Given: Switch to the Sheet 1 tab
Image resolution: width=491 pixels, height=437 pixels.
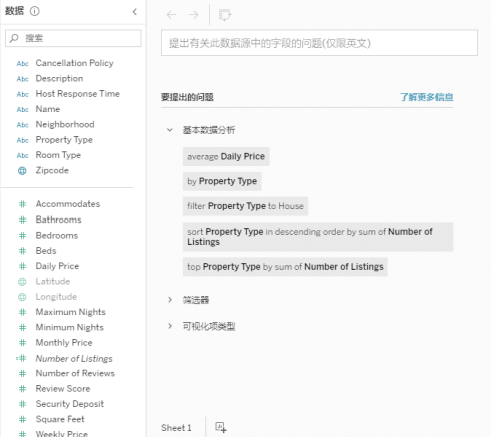Looking at the screenshot, I should coord(176,428).
